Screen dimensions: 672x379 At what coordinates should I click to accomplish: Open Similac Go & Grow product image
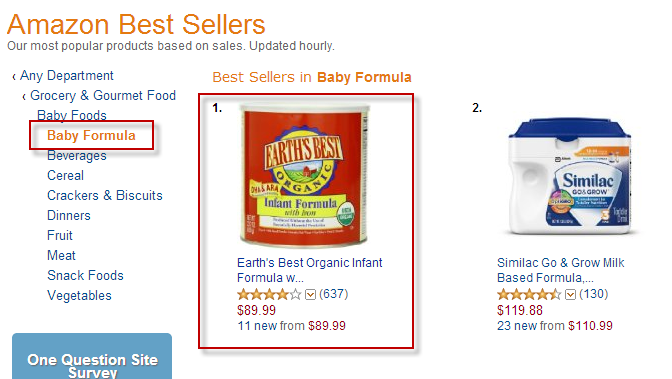pyautogui.click(x=569, y=177)
